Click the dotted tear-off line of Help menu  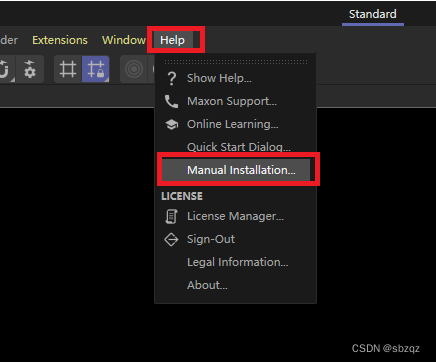[x=236, y=62]
